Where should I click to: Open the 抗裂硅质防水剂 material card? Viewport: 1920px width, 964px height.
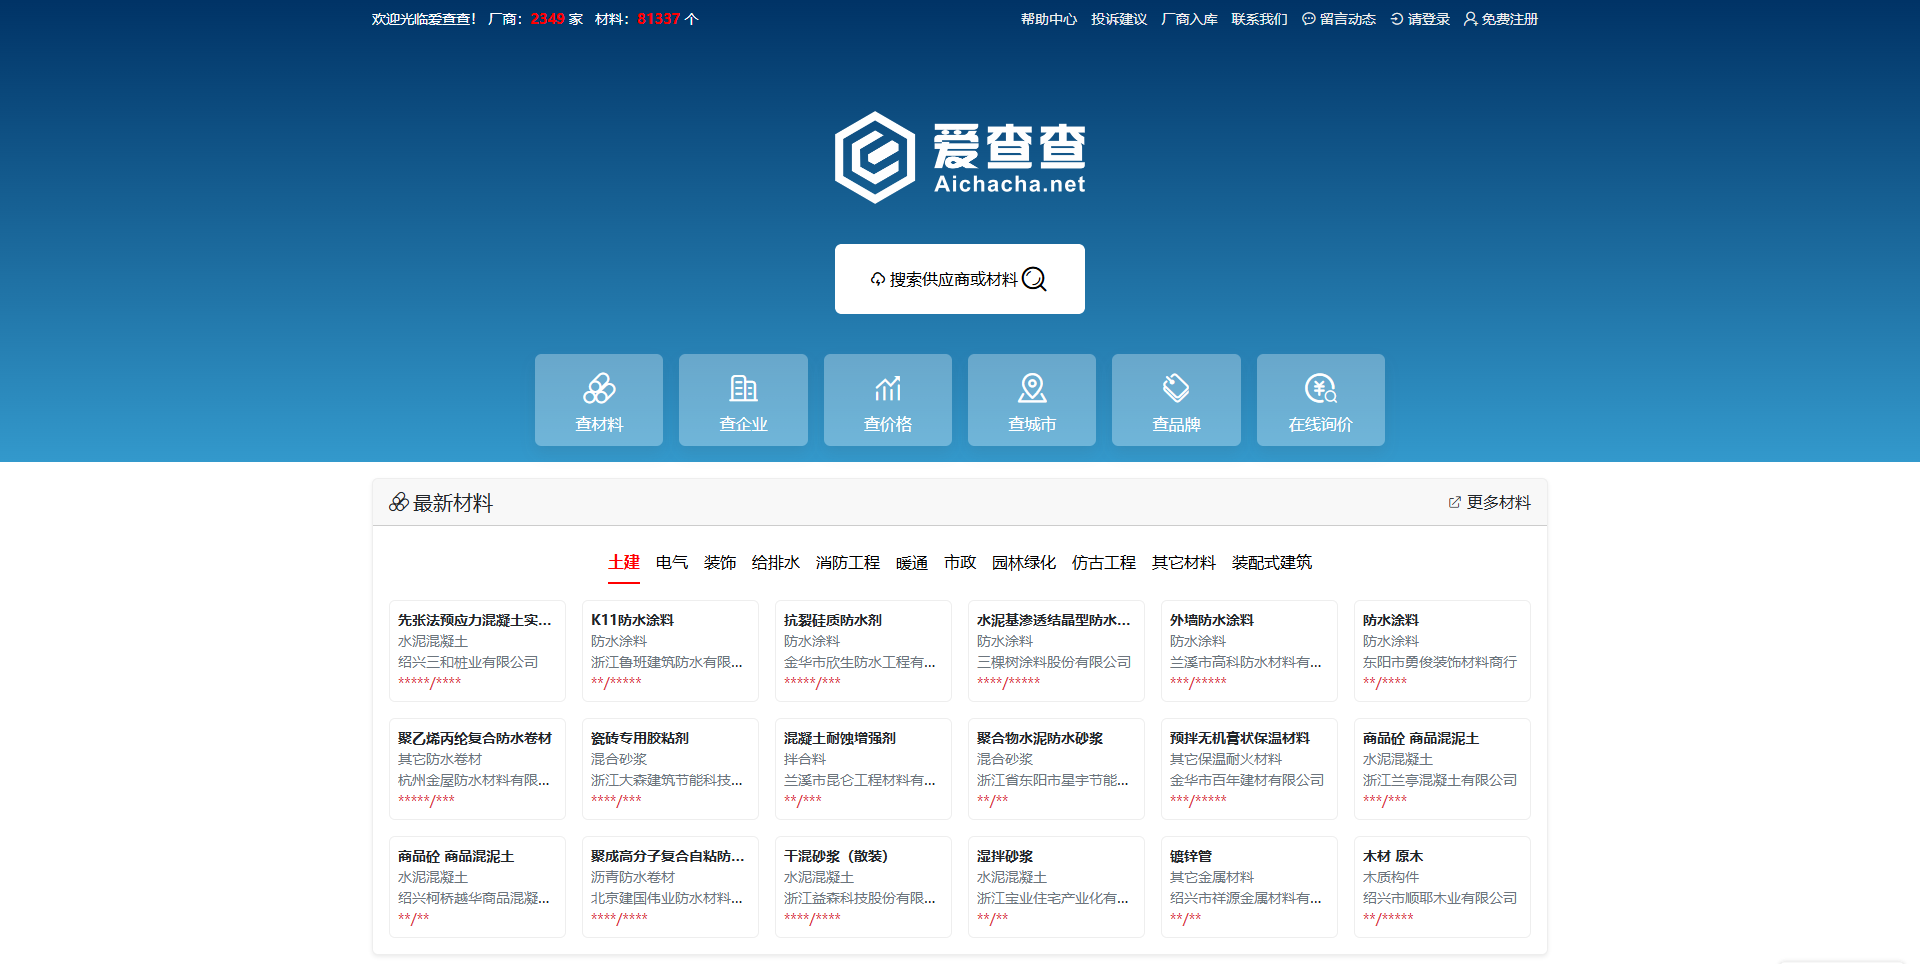(x=863, y=651)
